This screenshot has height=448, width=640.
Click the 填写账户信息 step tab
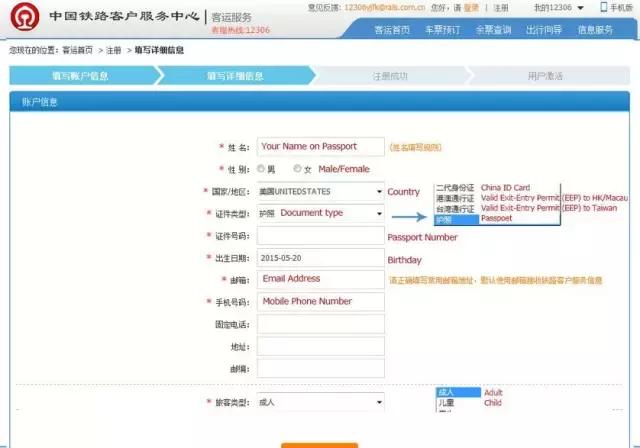tap(80, 76)
